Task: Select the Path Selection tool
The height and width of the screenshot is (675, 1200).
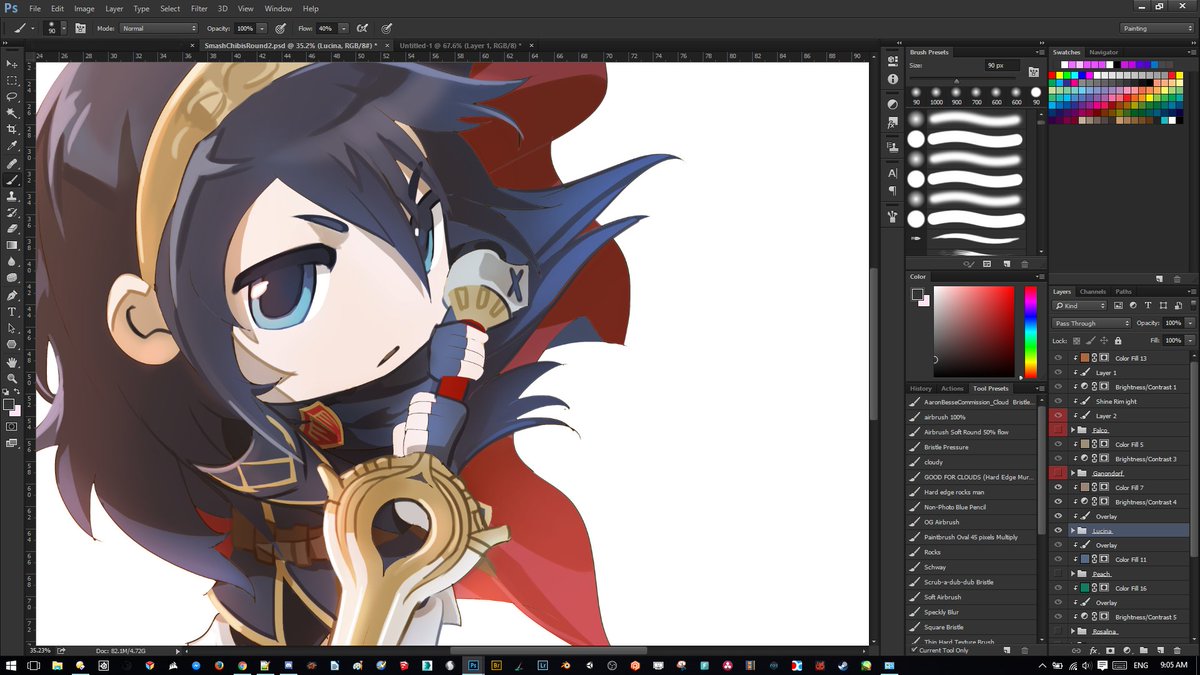Action: [x=12, y=328]
